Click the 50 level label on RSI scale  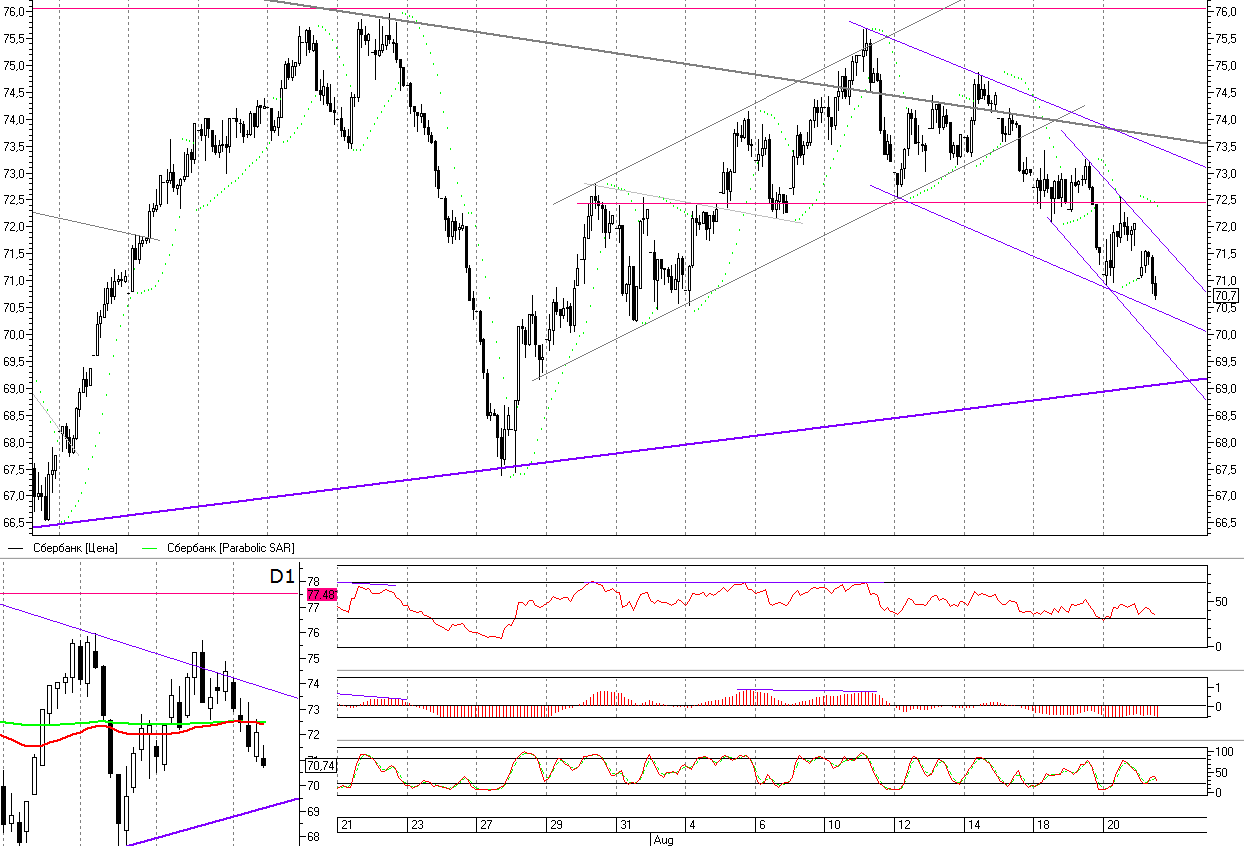coord(1220,602)
